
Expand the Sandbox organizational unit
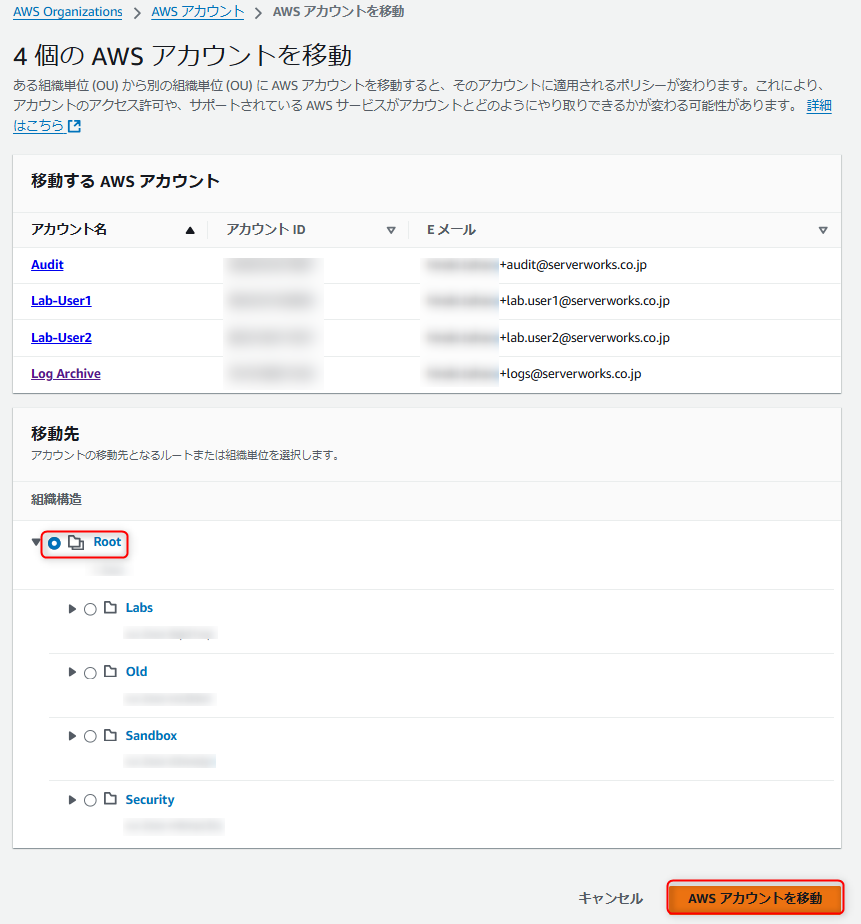[x=72, y=736]
